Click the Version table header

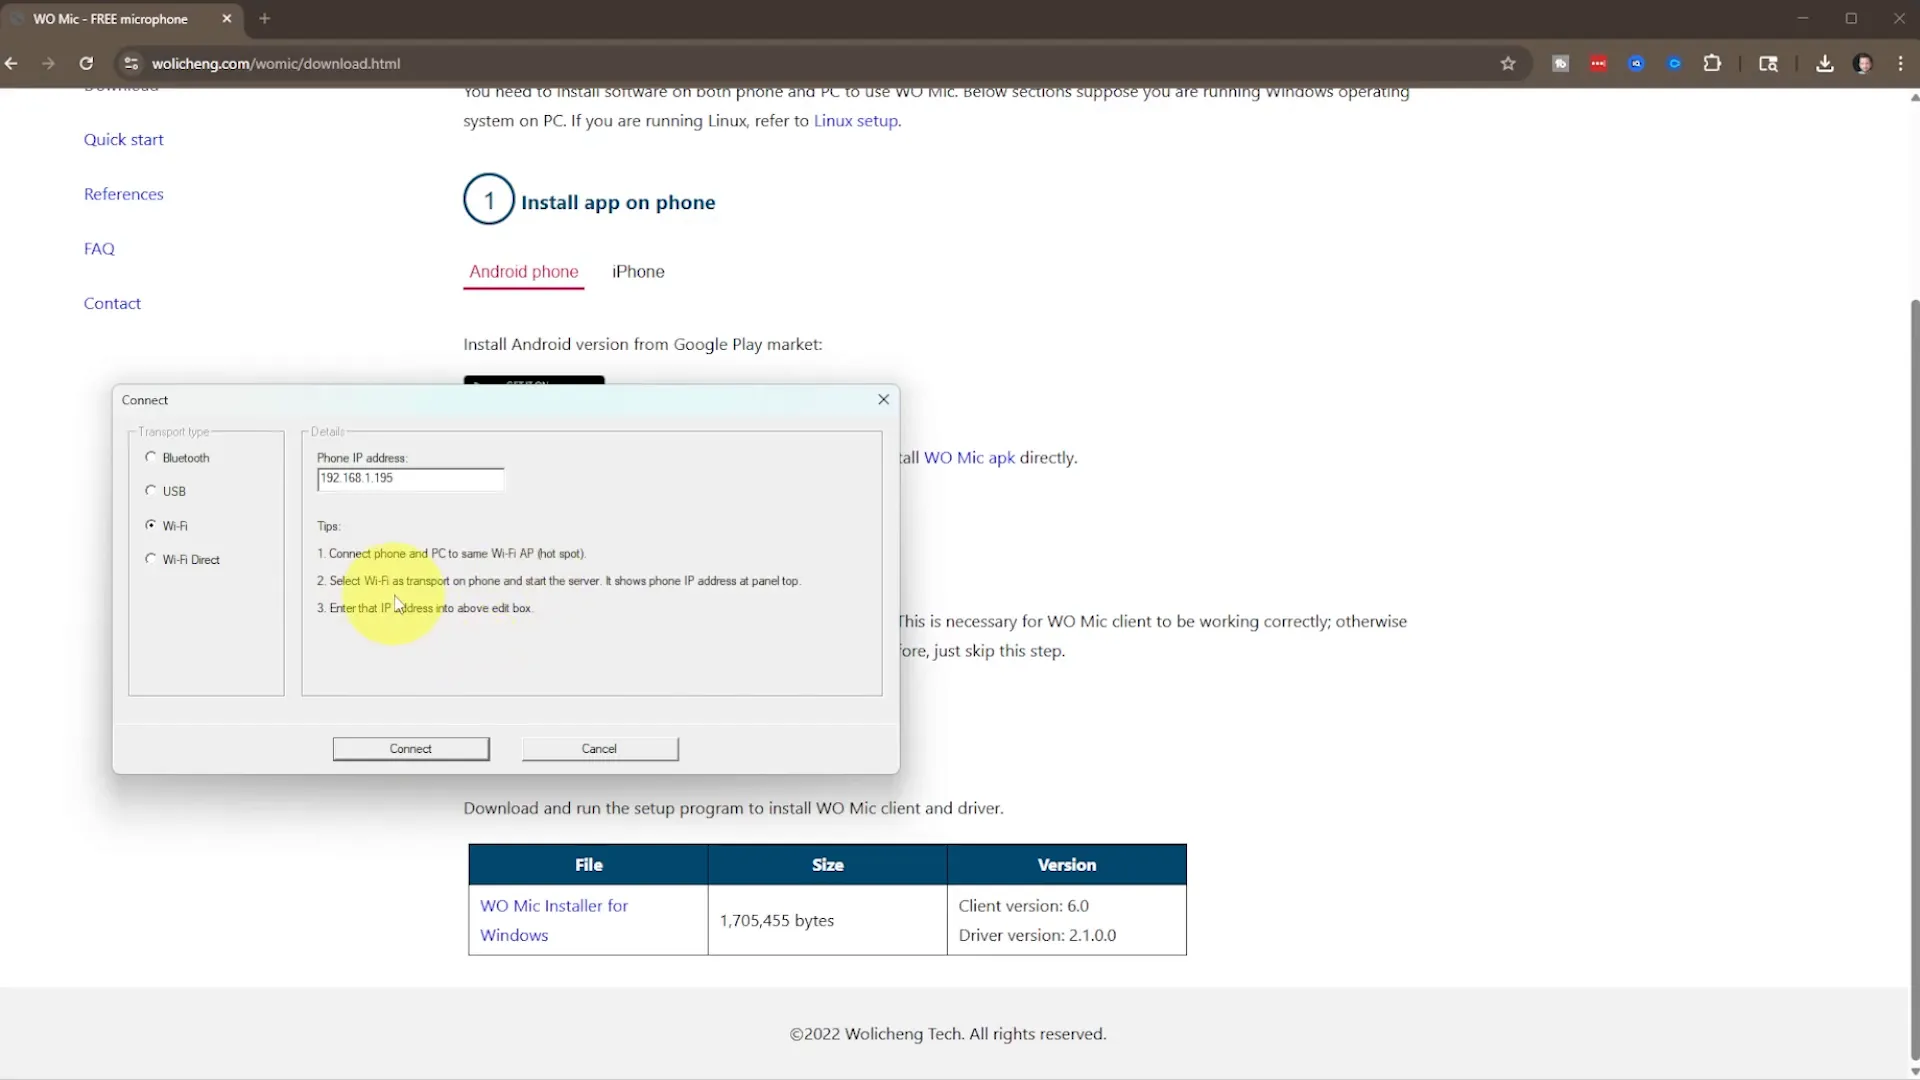click(1066, 864)
